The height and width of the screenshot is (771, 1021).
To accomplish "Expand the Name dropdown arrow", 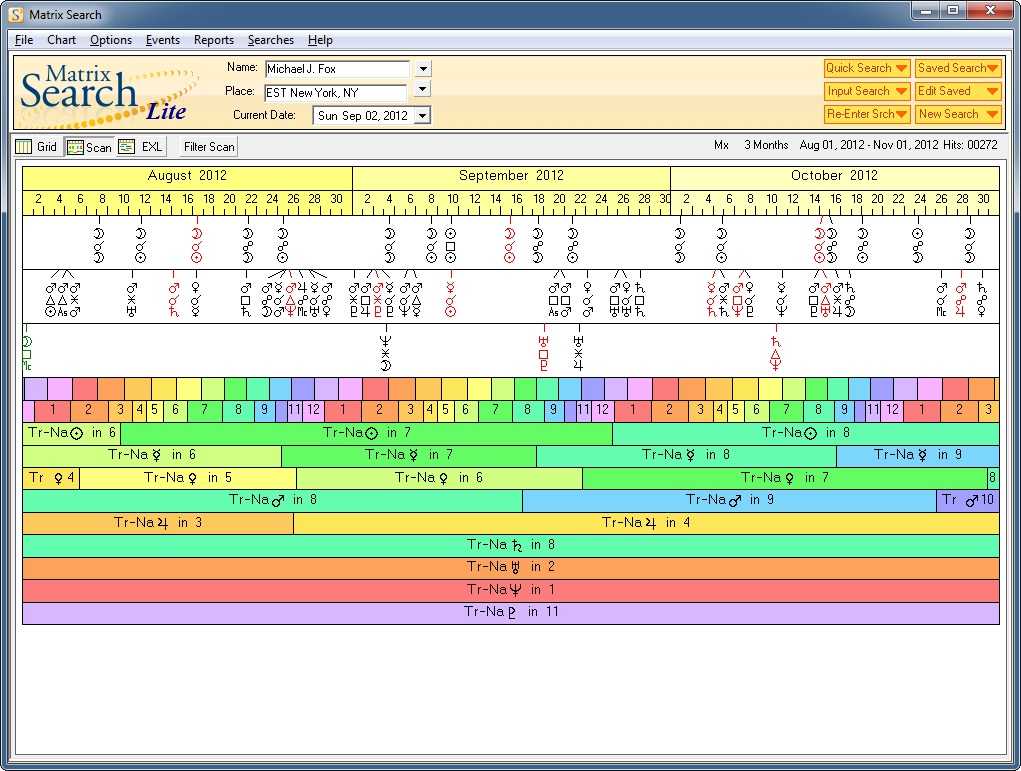I will (x=423, y=68).
